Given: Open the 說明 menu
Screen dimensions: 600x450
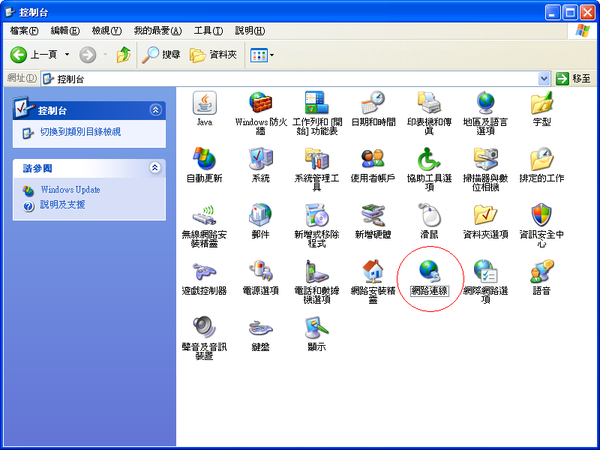Looking at the screenshot, I should pos(250,31).
